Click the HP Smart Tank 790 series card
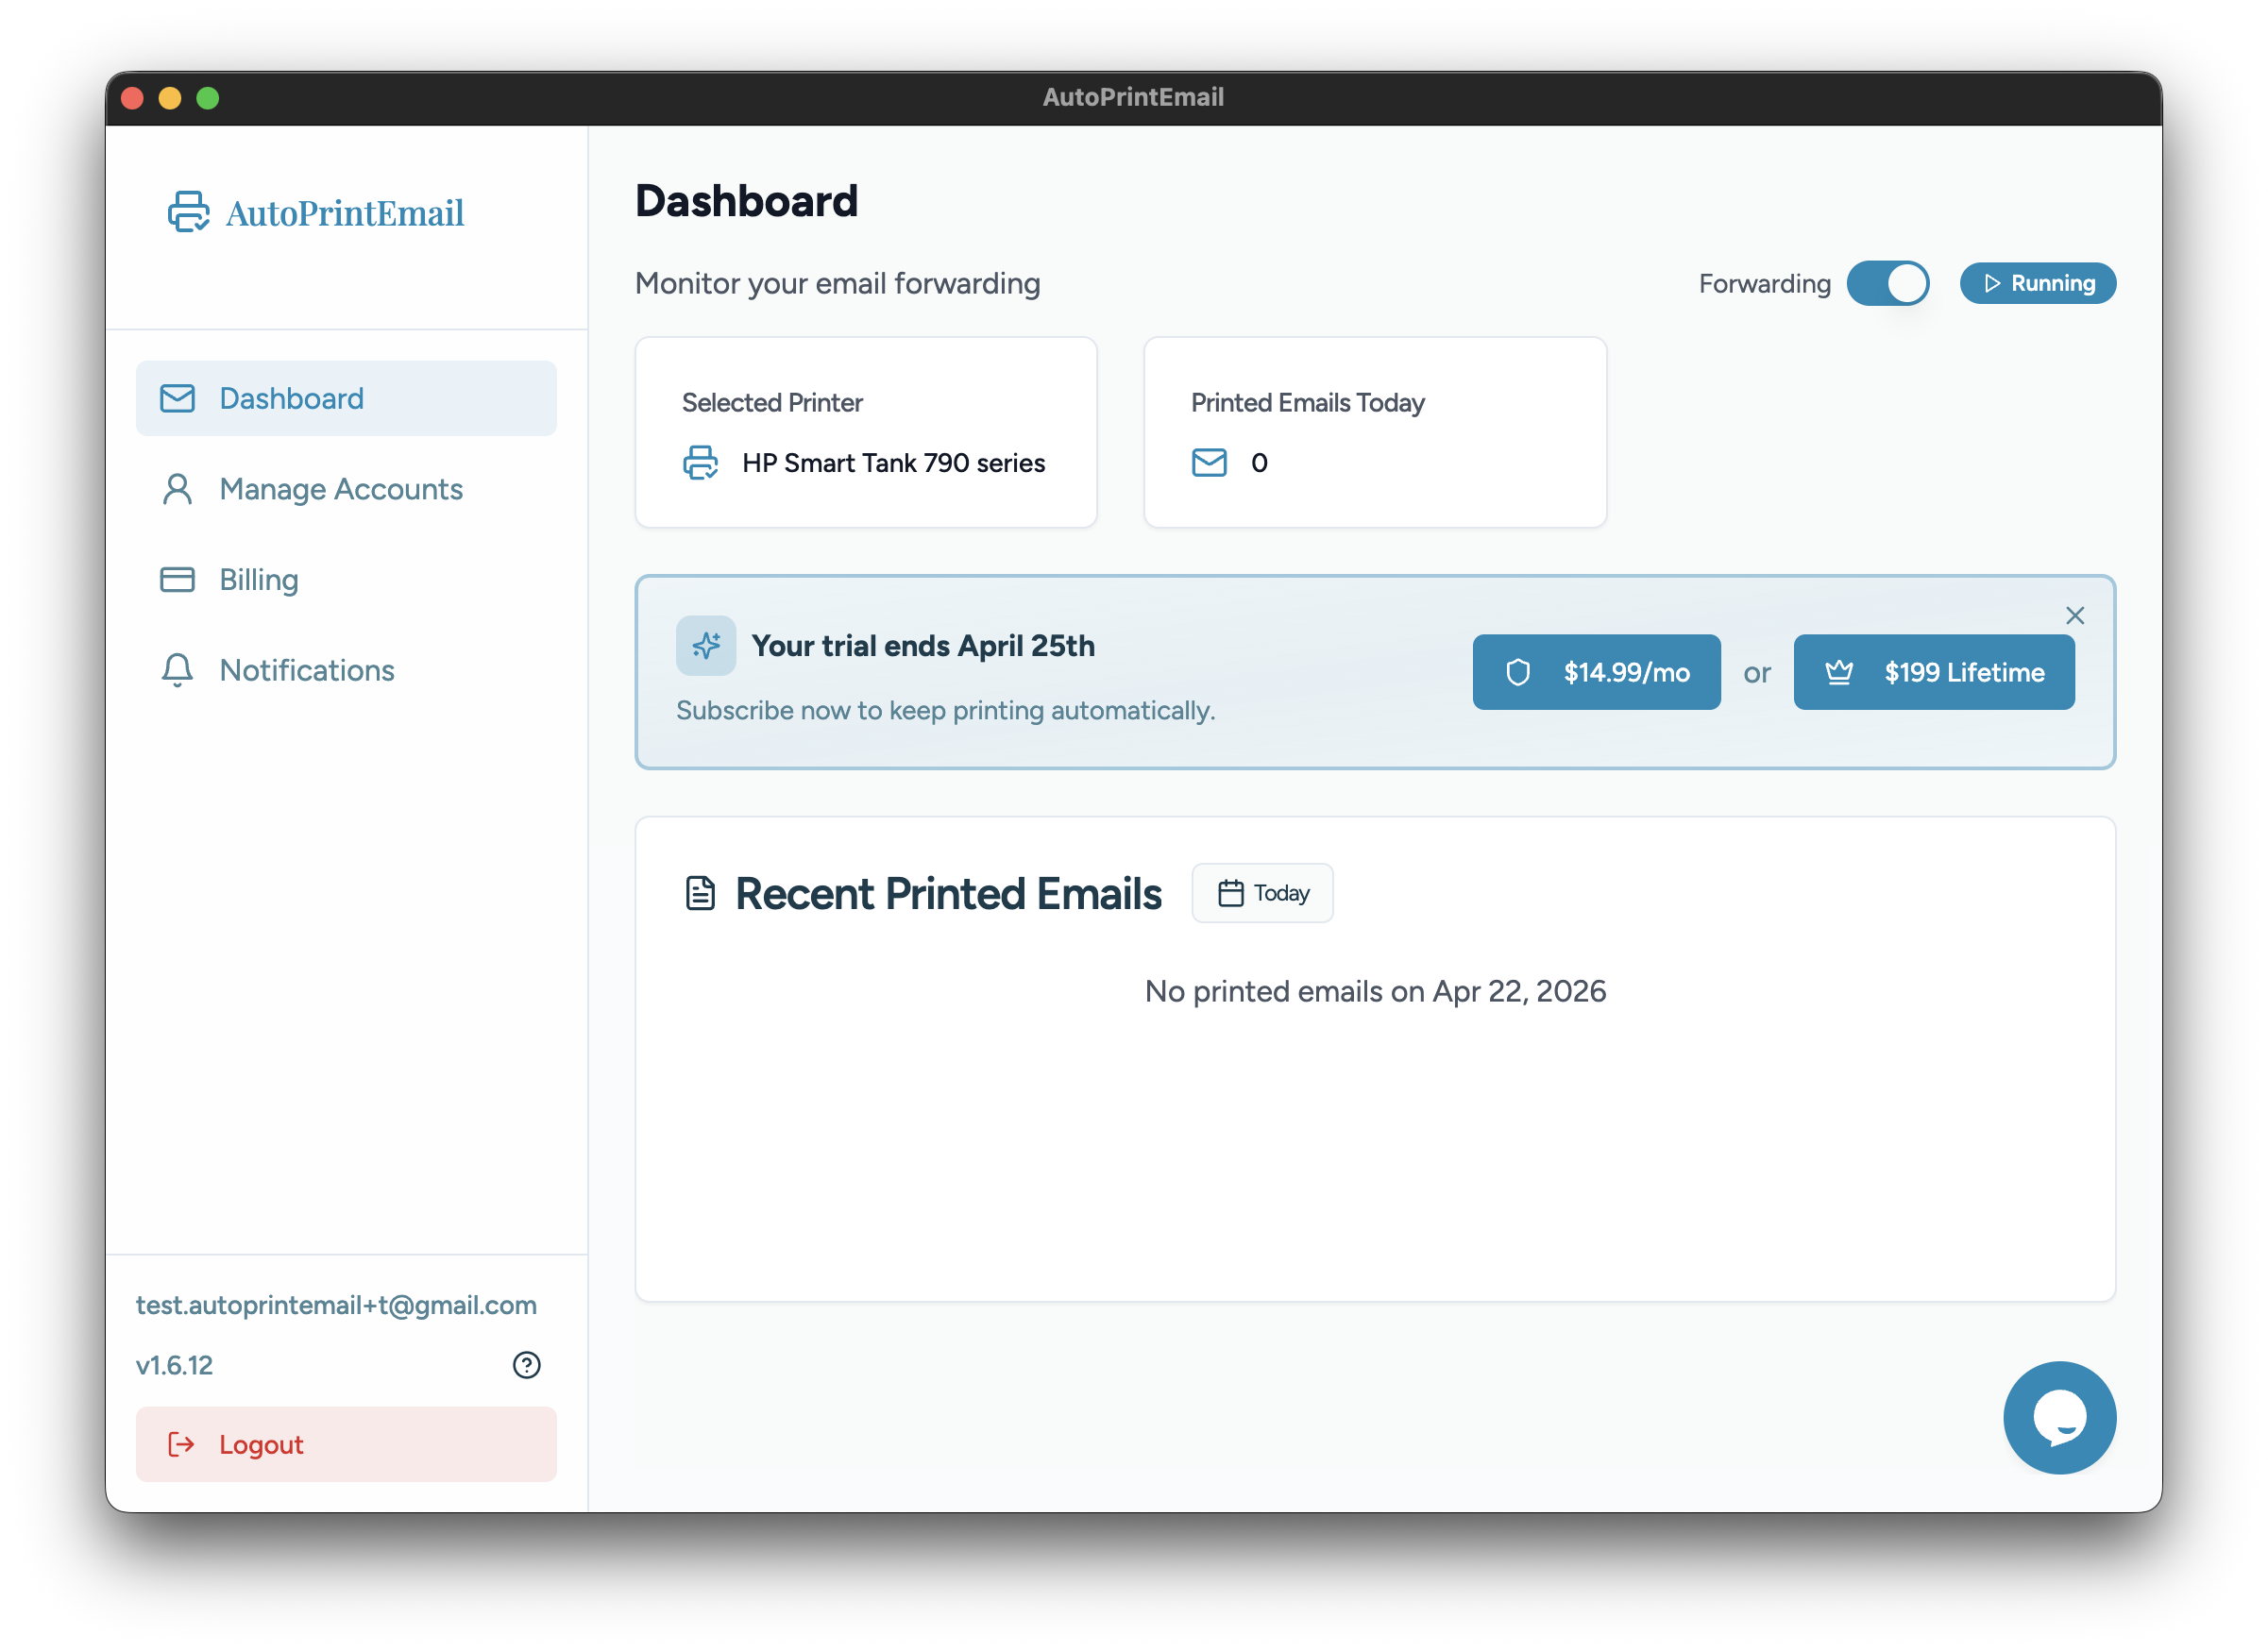The width and height of the screenshot is (2268, 1652). 866,432
